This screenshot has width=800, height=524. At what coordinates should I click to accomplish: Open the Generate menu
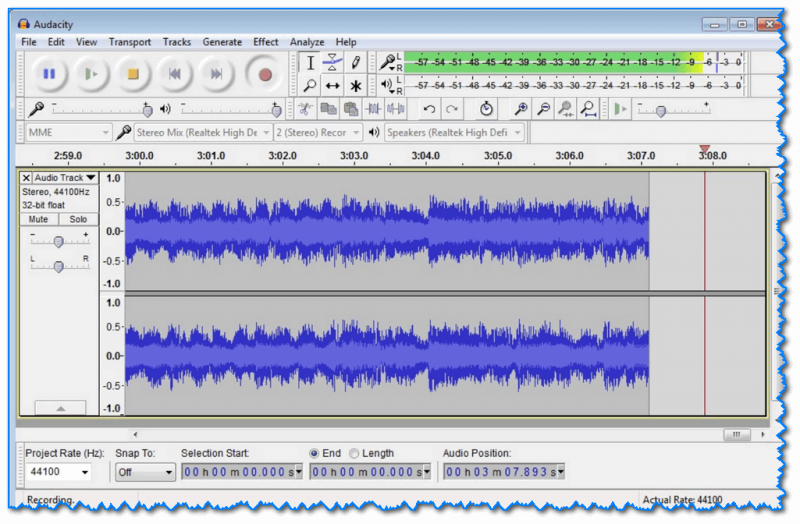point(222,42)
